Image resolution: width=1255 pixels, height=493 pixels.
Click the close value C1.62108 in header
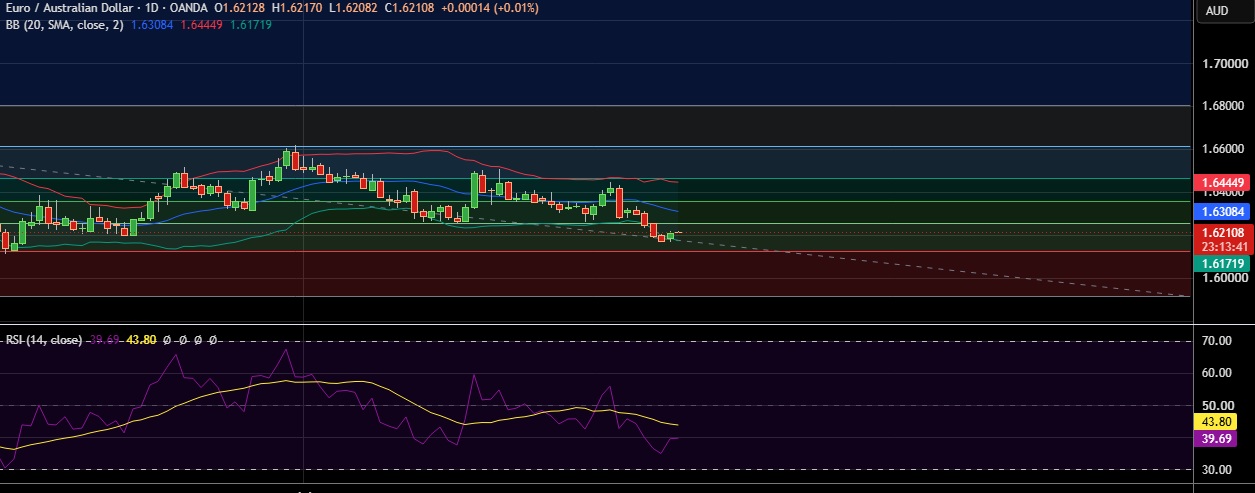[x=409, y=8]
